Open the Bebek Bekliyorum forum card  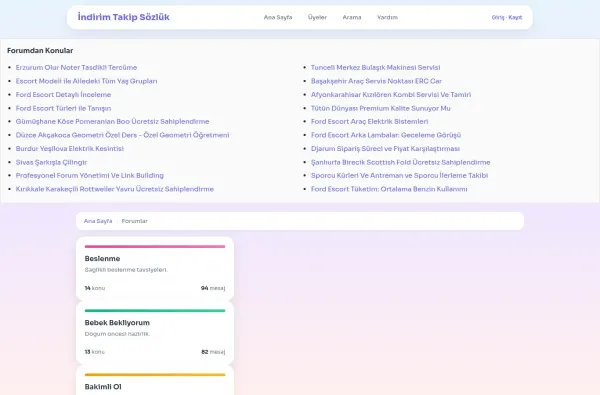point(155,333)
